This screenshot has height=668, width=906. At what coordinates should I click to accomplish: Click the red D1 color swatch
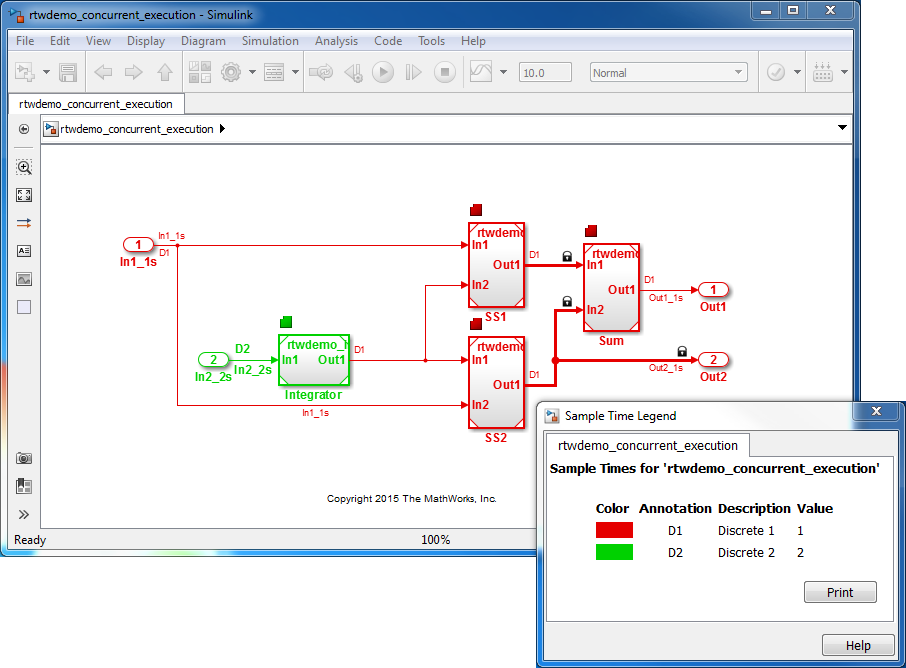pos(614,530)
